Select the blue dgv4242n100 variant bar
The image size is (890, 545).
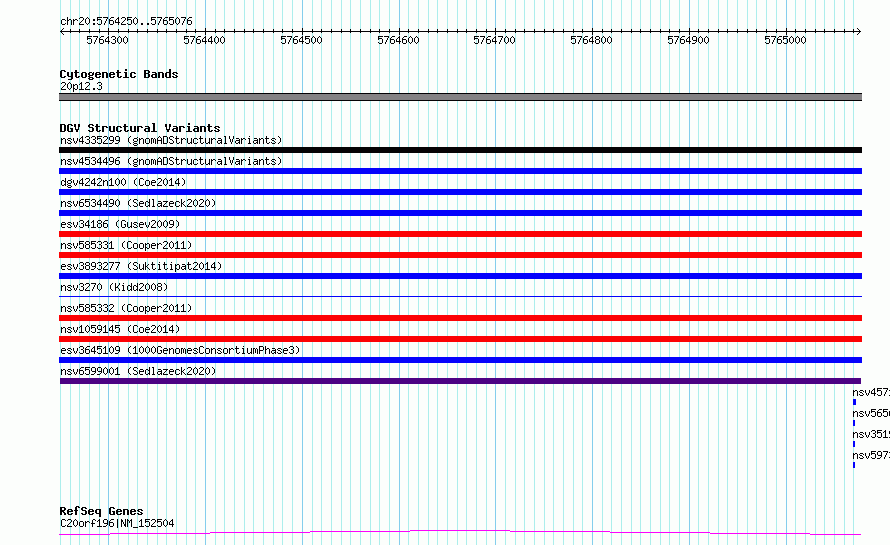click(x=460, y=192)
